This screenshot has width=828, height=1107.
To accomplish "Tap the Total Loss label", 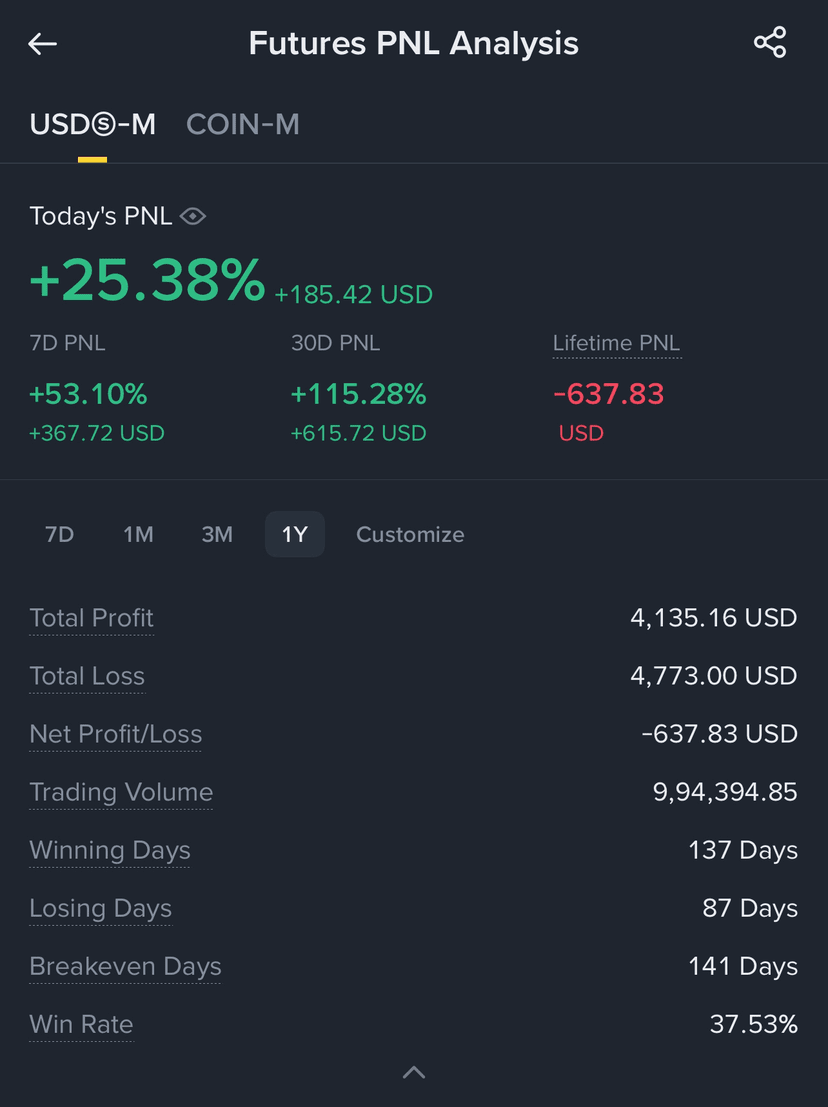I will tap(87, 676).
